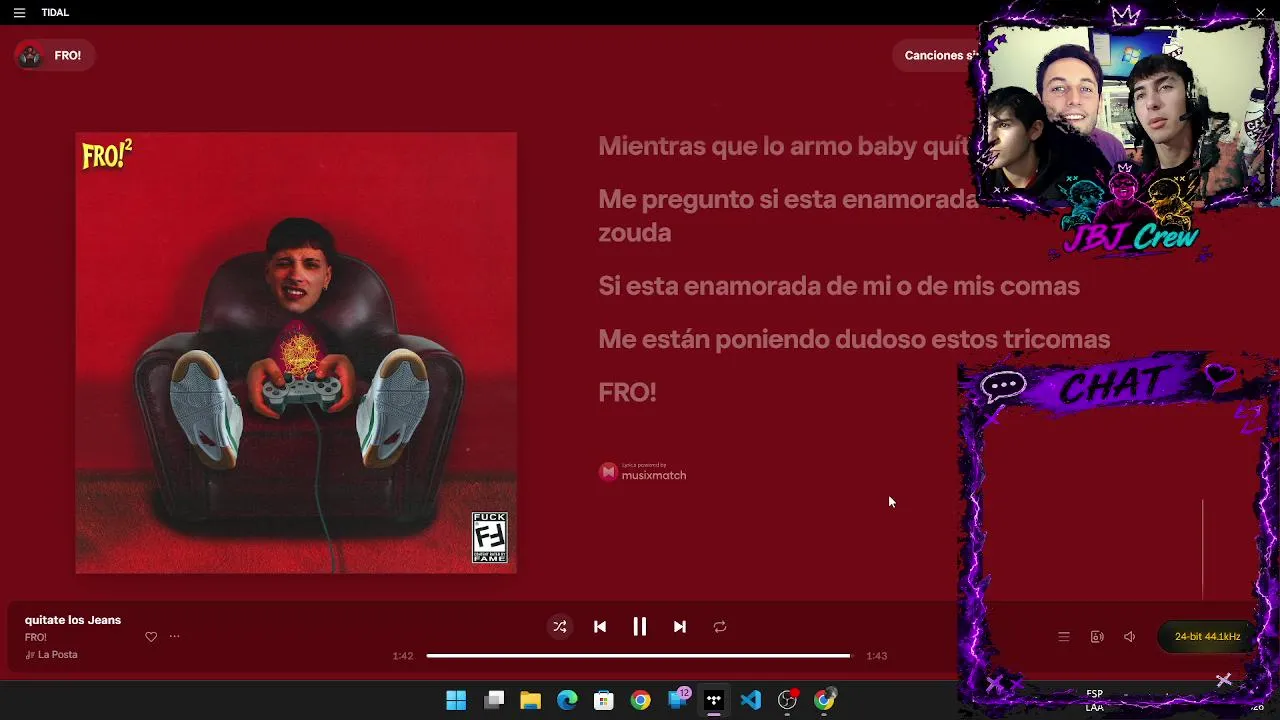Open the Chrome profile taskbar icon
1280x720 pixels.
[x=824, y=700]
